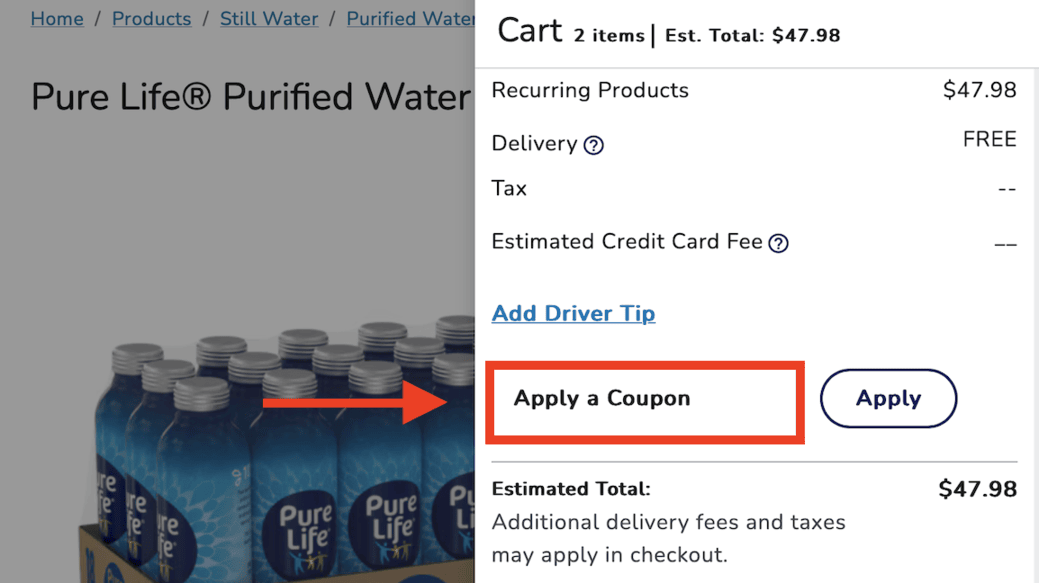Select the bold Estimated Total amount
This screenshot has width=1039, height=583.
pyautogui.click(x=977, y=489)
